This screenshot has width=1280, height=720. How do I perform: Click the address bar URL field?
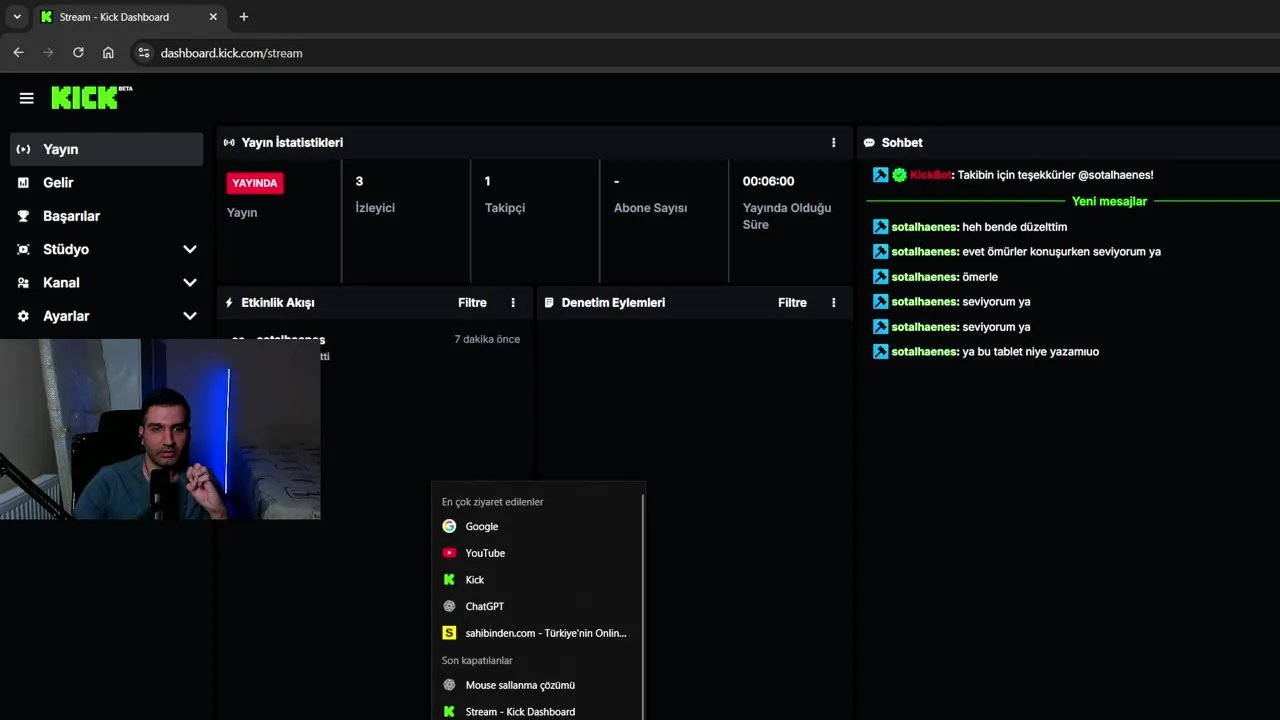pos(700,53)
